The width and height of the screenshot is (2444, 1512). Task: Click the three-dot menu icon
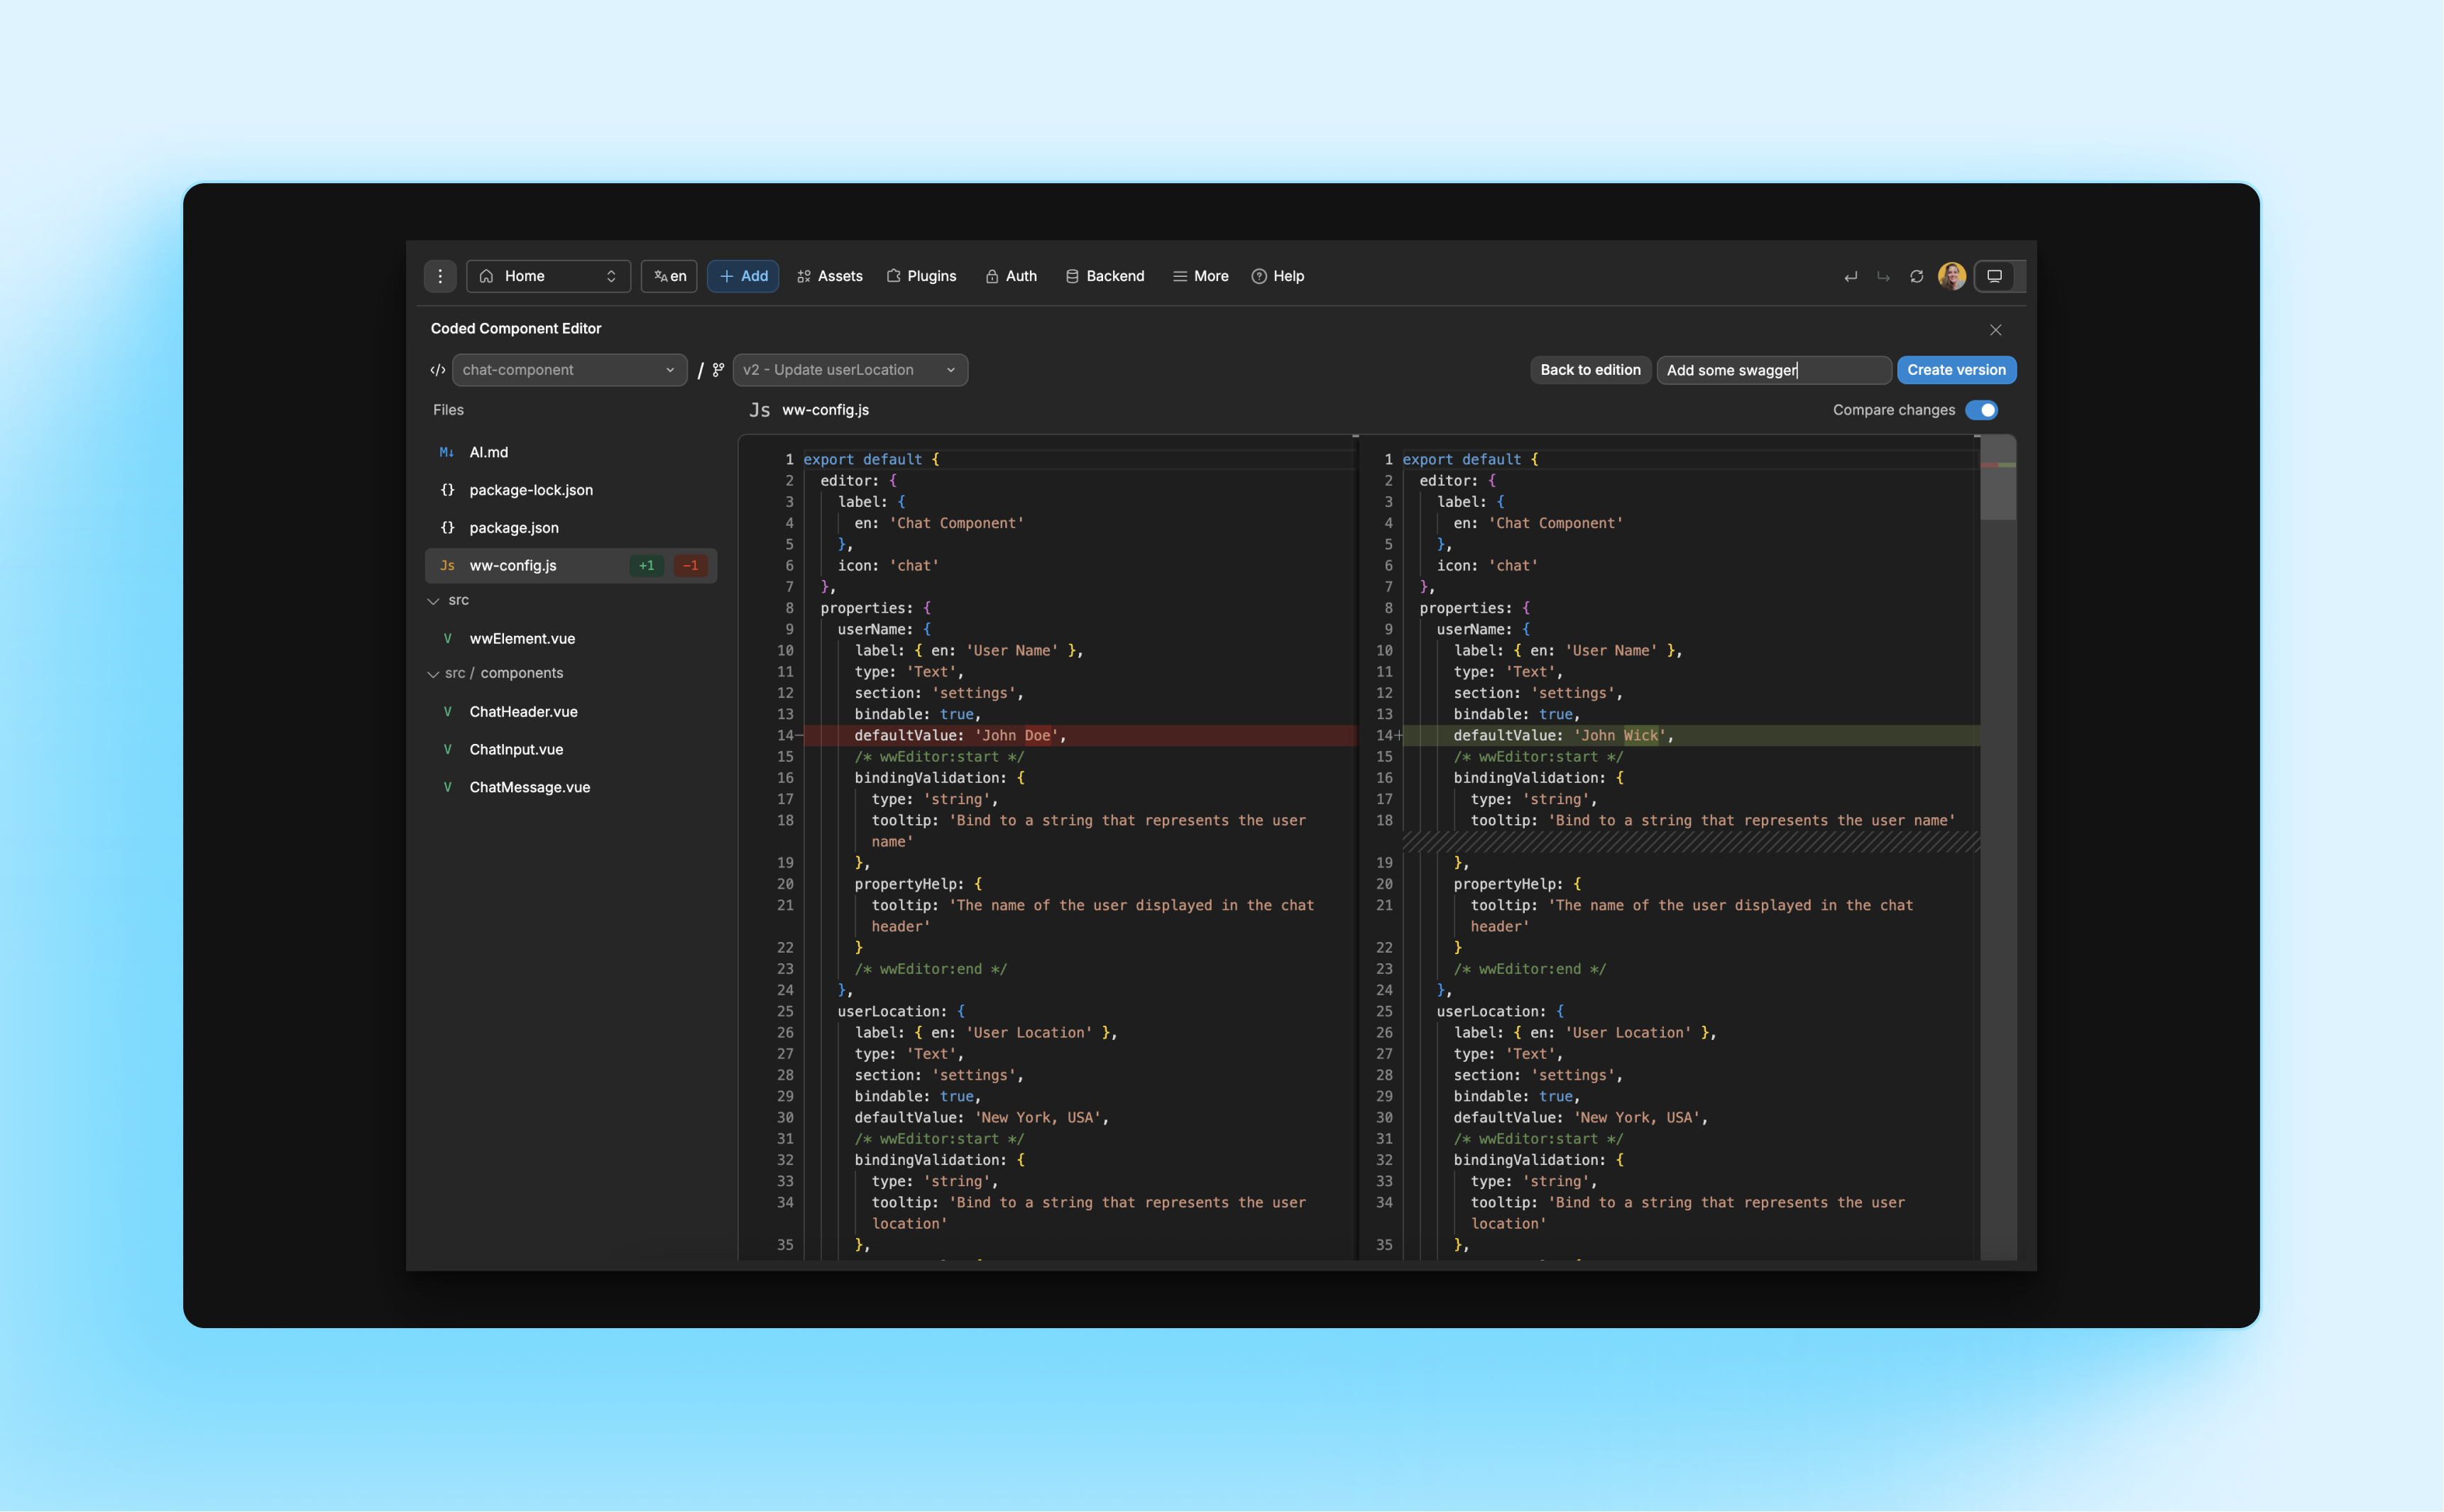pyautogui.click(x=440, y=276)
